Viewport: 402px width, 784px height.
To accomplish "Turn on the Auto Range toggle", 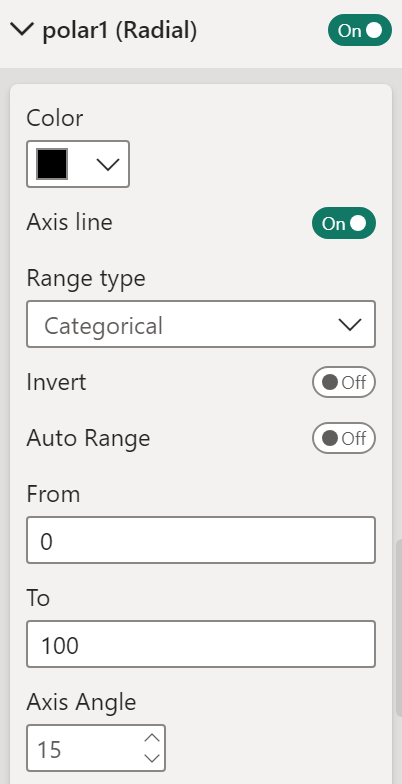I will [344, 438].
